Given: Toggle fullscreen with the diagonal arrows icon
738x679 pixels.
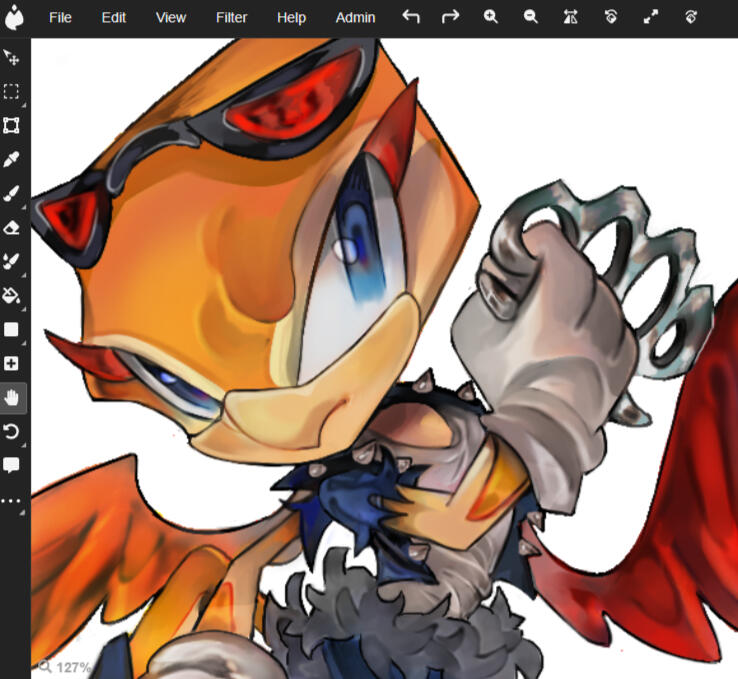Looking at the screenshot, I should (650, 17).
